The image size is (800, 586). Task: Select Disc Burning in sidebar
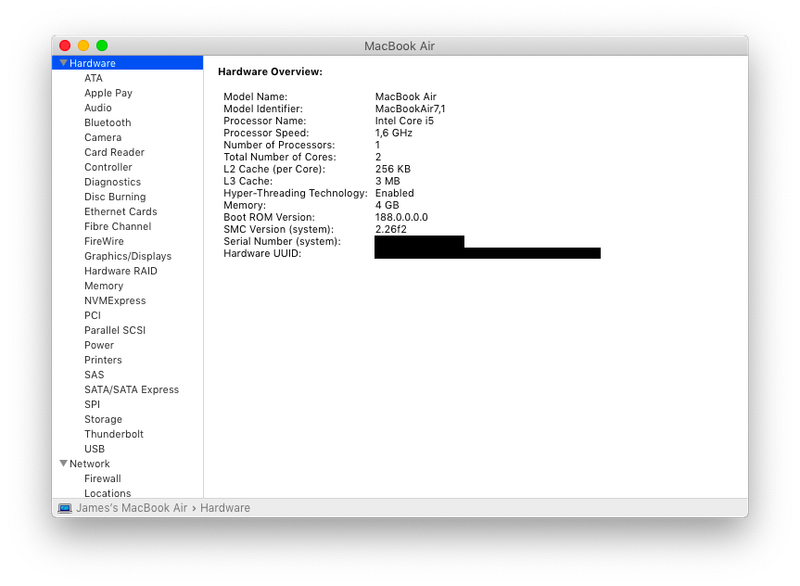(x=115, y=196)
